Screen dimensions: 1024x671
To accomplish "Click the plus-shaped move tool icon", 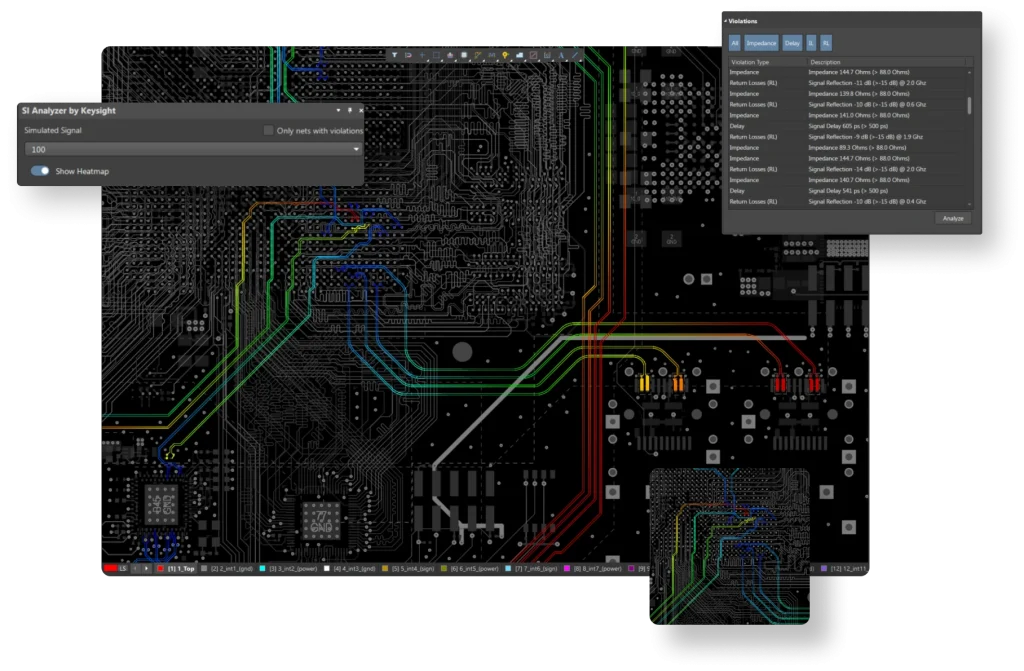I will click(422, 55).
